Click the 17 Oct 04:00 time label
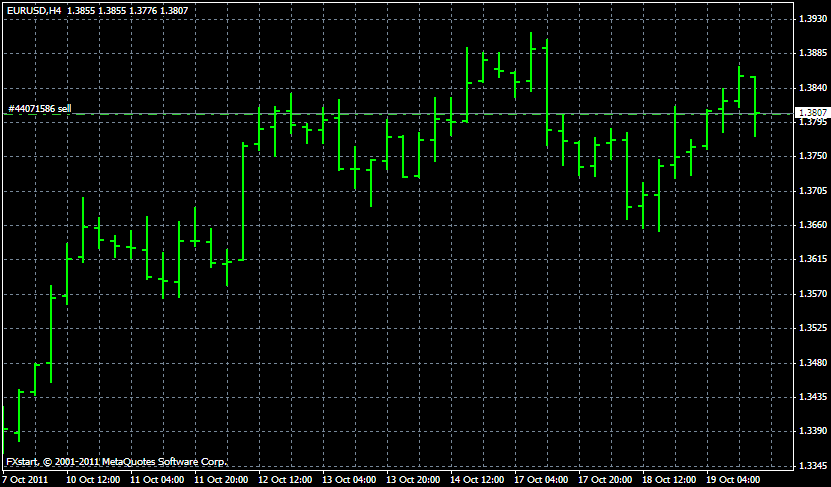 541,480
